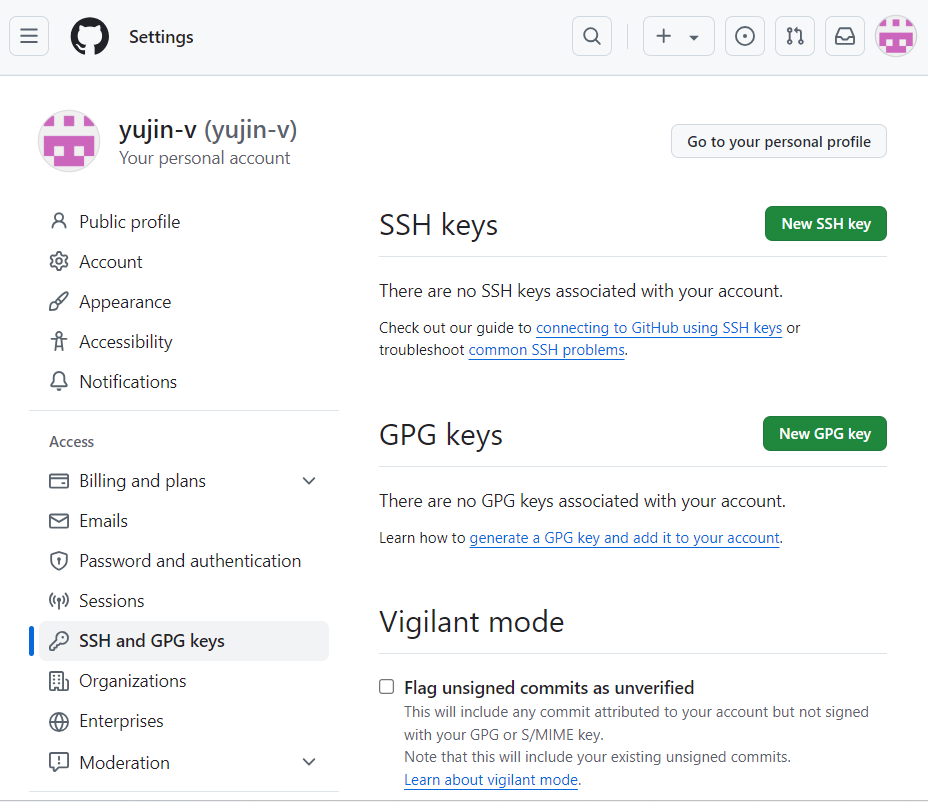This screenshot has width=928, height=802.
Task: Open Learn about vigilant mode link
Action: pos(491,780)
